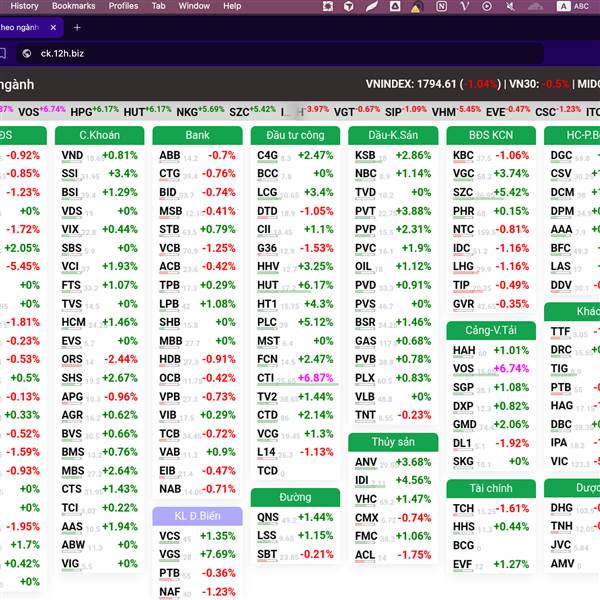Select the HCM stock row in C.Khoán

point(99,322)
